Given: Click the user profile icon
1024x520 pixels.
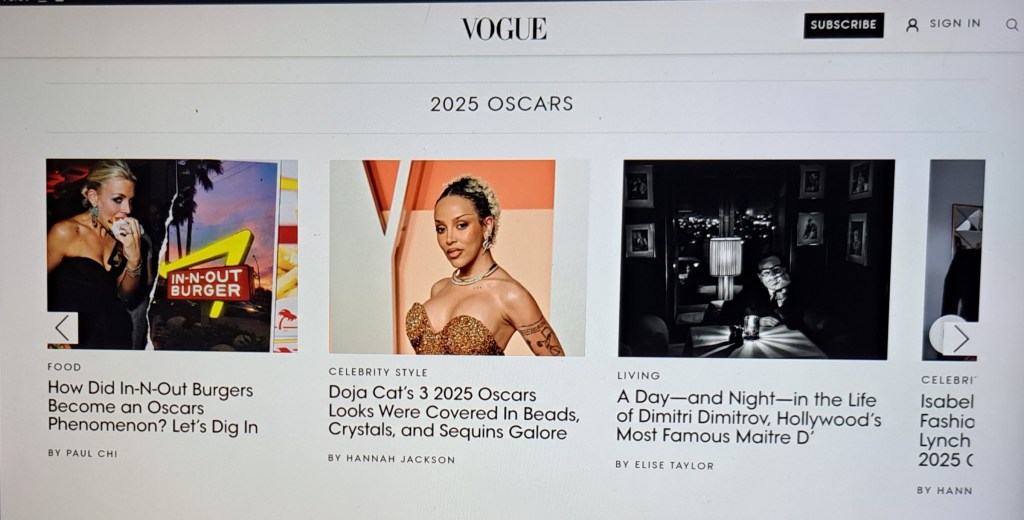Looking at the screenshot, I should (x=912, y=25).
